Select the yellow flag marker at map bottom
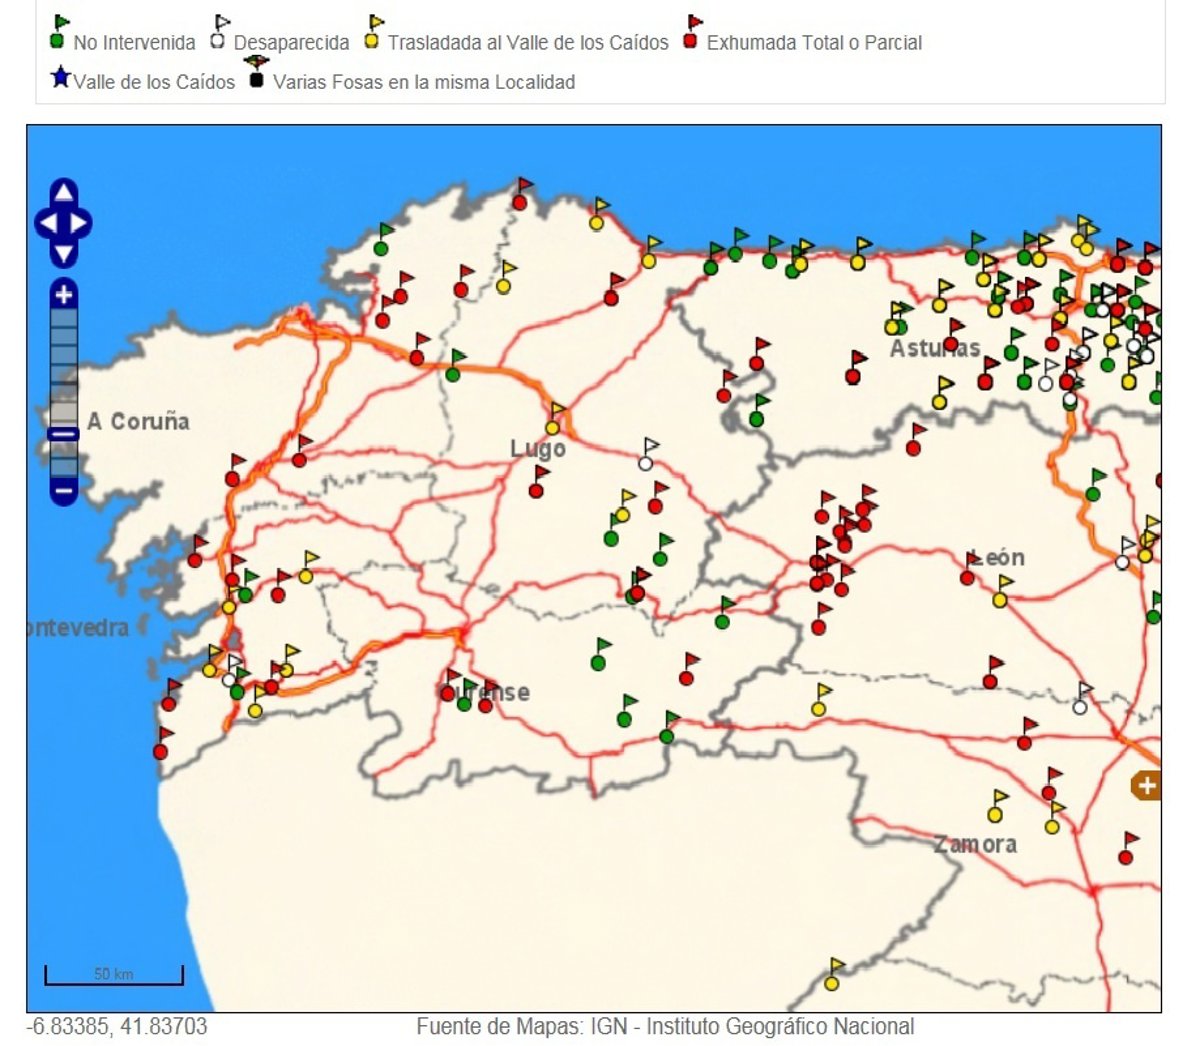Viewport: 1200px width, 1046px height. click(x=832, y=981)
